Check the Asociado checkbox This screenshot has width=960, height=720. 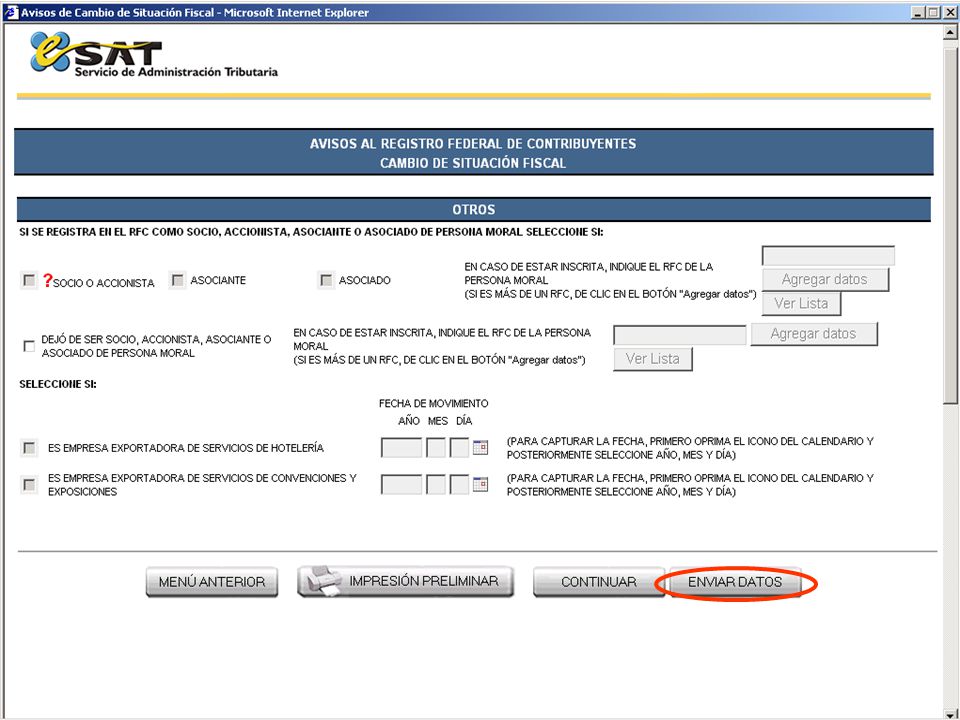(326, 280)
